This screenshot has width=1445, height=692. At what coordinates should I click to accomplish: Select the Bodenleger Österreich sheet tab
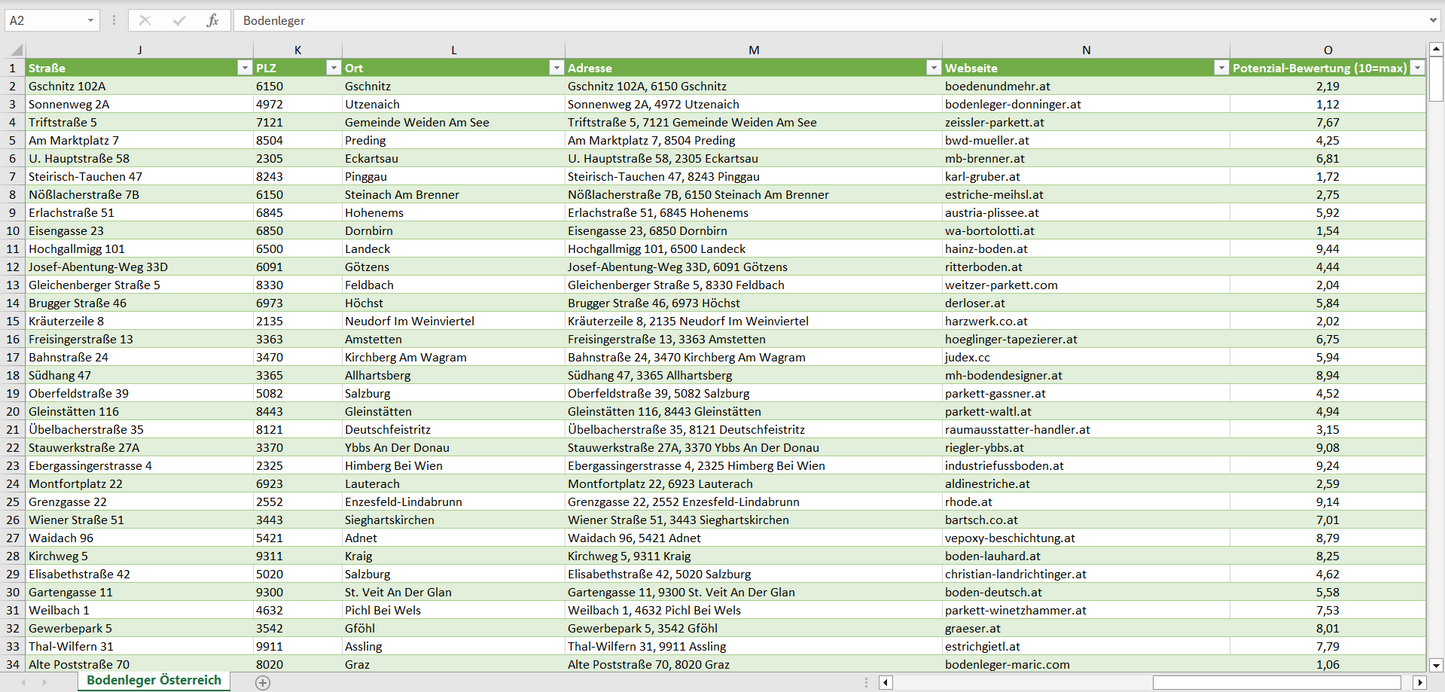(154, 680)
